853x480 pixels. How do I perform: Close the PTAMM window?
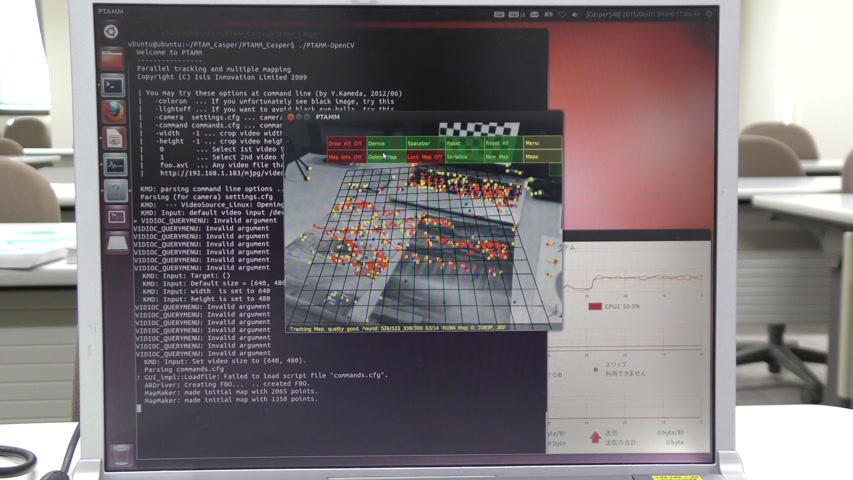pyautogui.click(x=290, y=117)
